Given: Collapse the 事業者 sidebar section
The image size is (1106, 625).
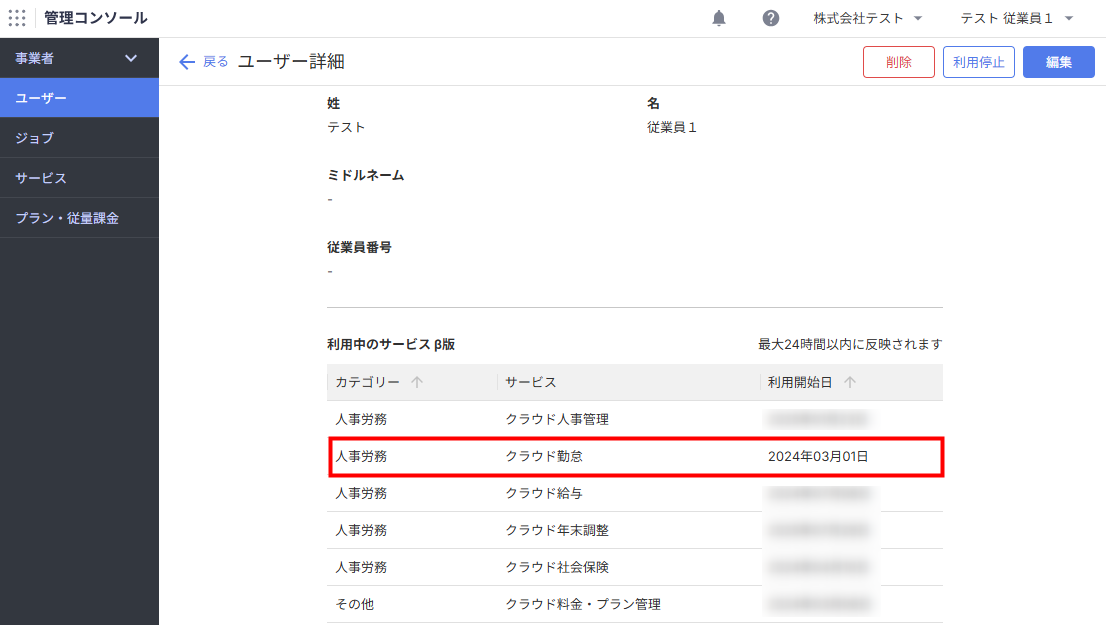Looking at the screenshot, I should point(131,58).
